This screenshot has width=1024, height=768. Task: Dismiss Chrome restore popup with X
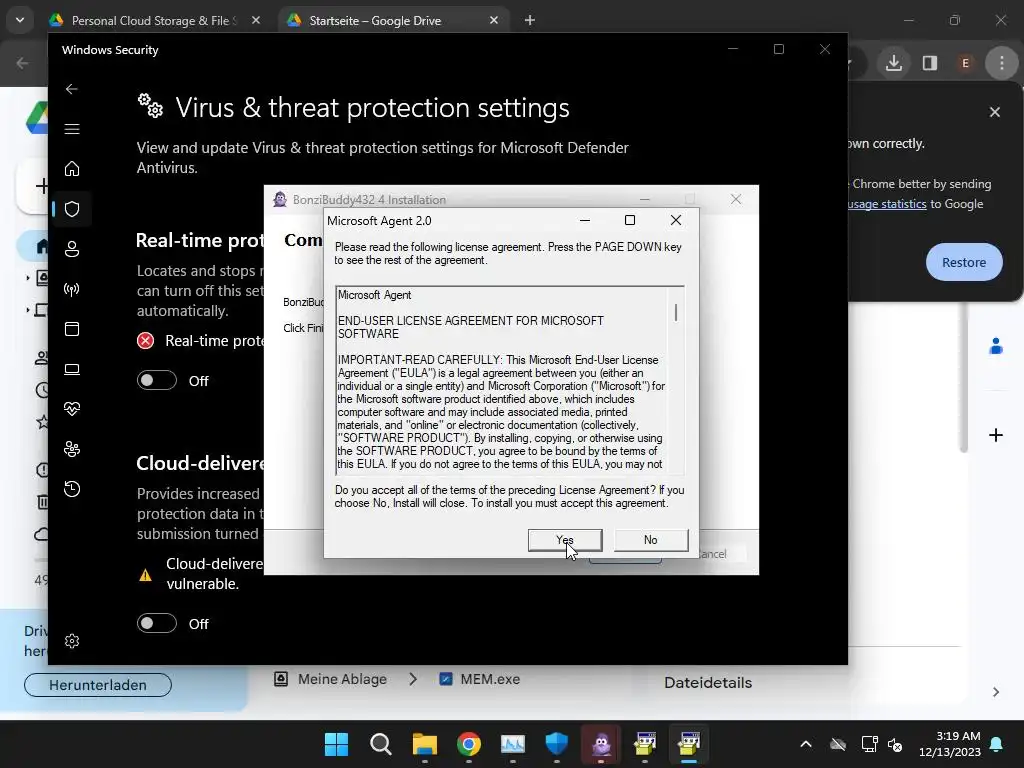point(995,112)
